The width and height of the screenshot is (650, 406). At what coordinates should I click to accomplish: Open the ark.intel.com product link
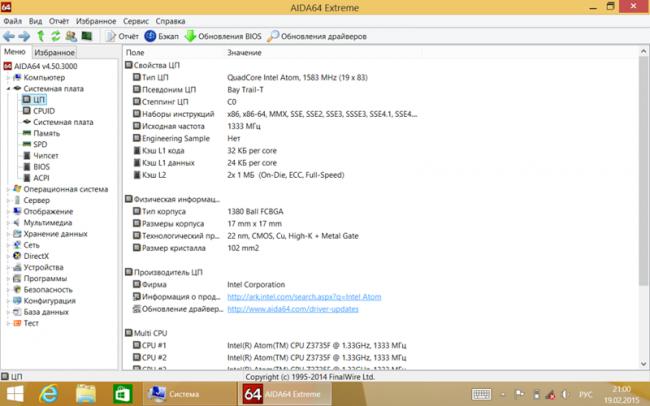[304, 297]
